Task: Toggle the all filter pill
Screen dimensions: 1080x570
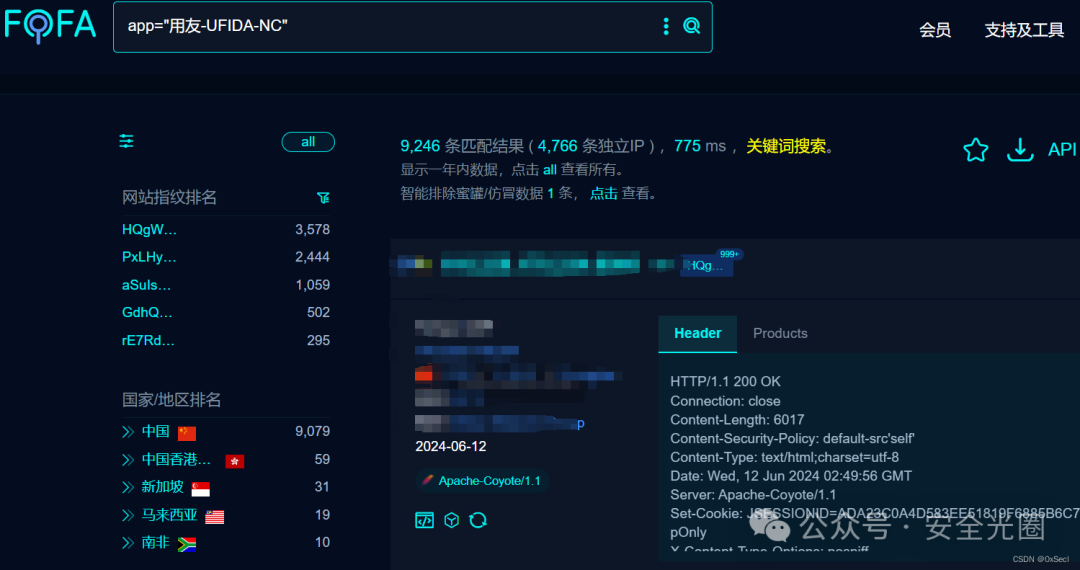Action: coord(308,142)
